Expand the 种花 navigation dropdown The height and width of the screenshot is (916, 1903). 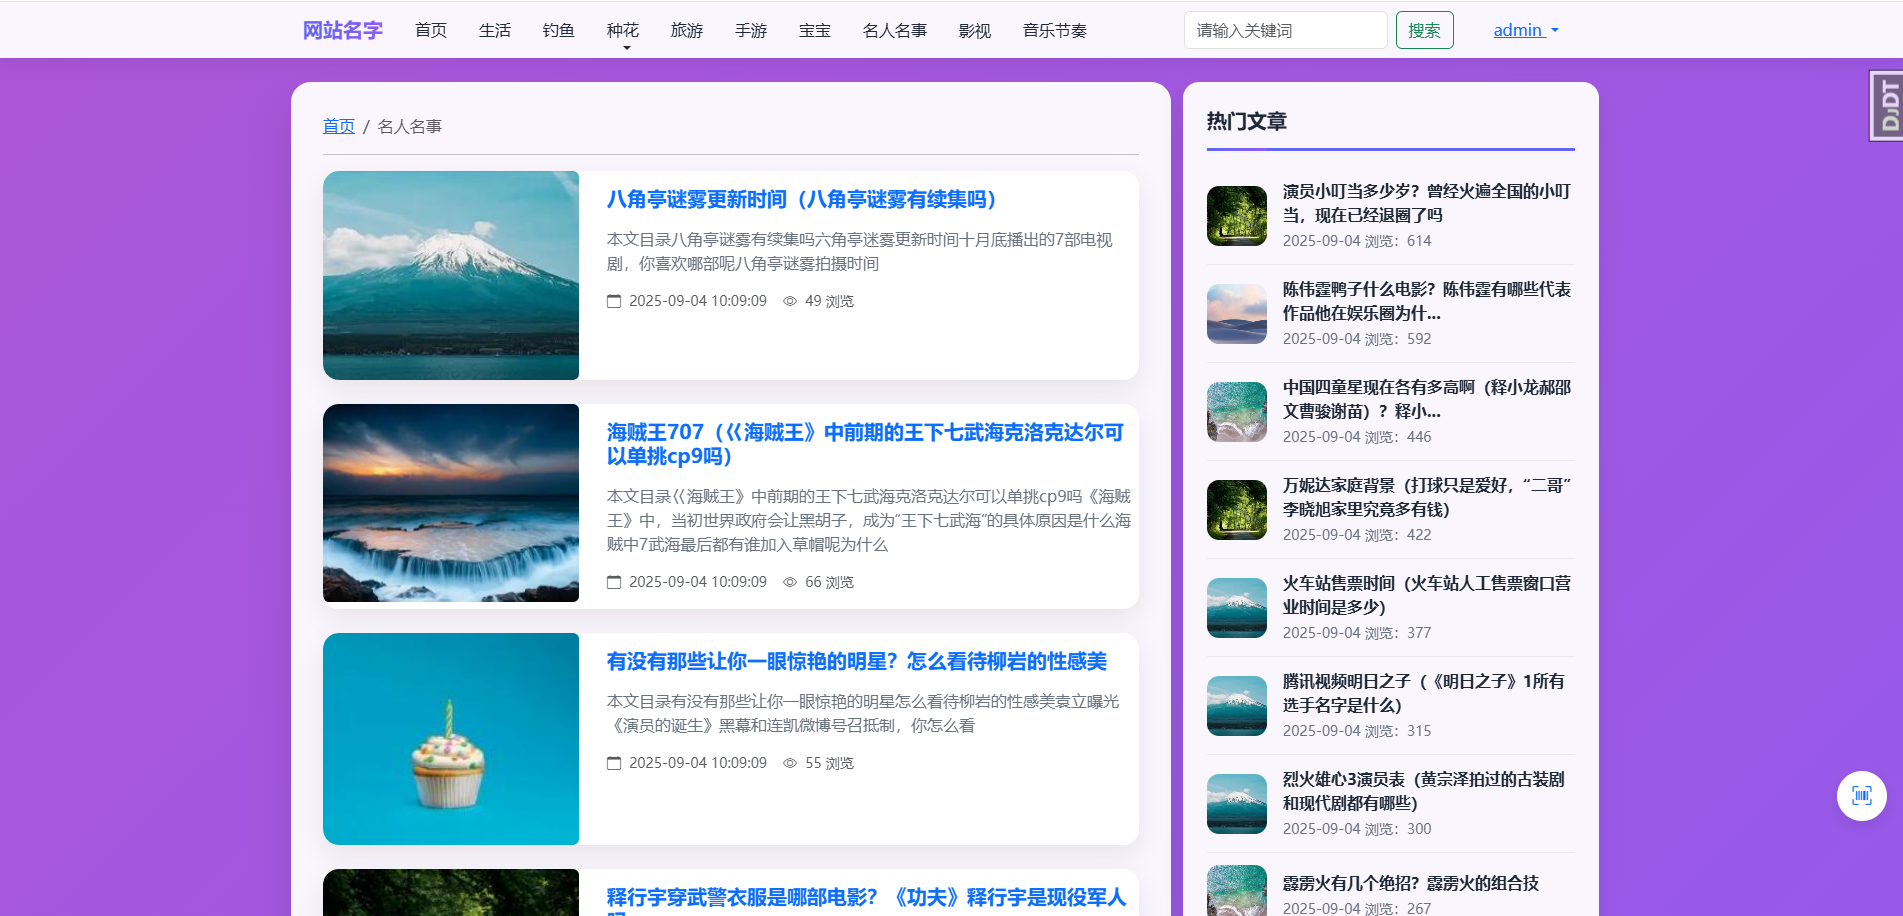pyautogui.click(x=623, y=30)
